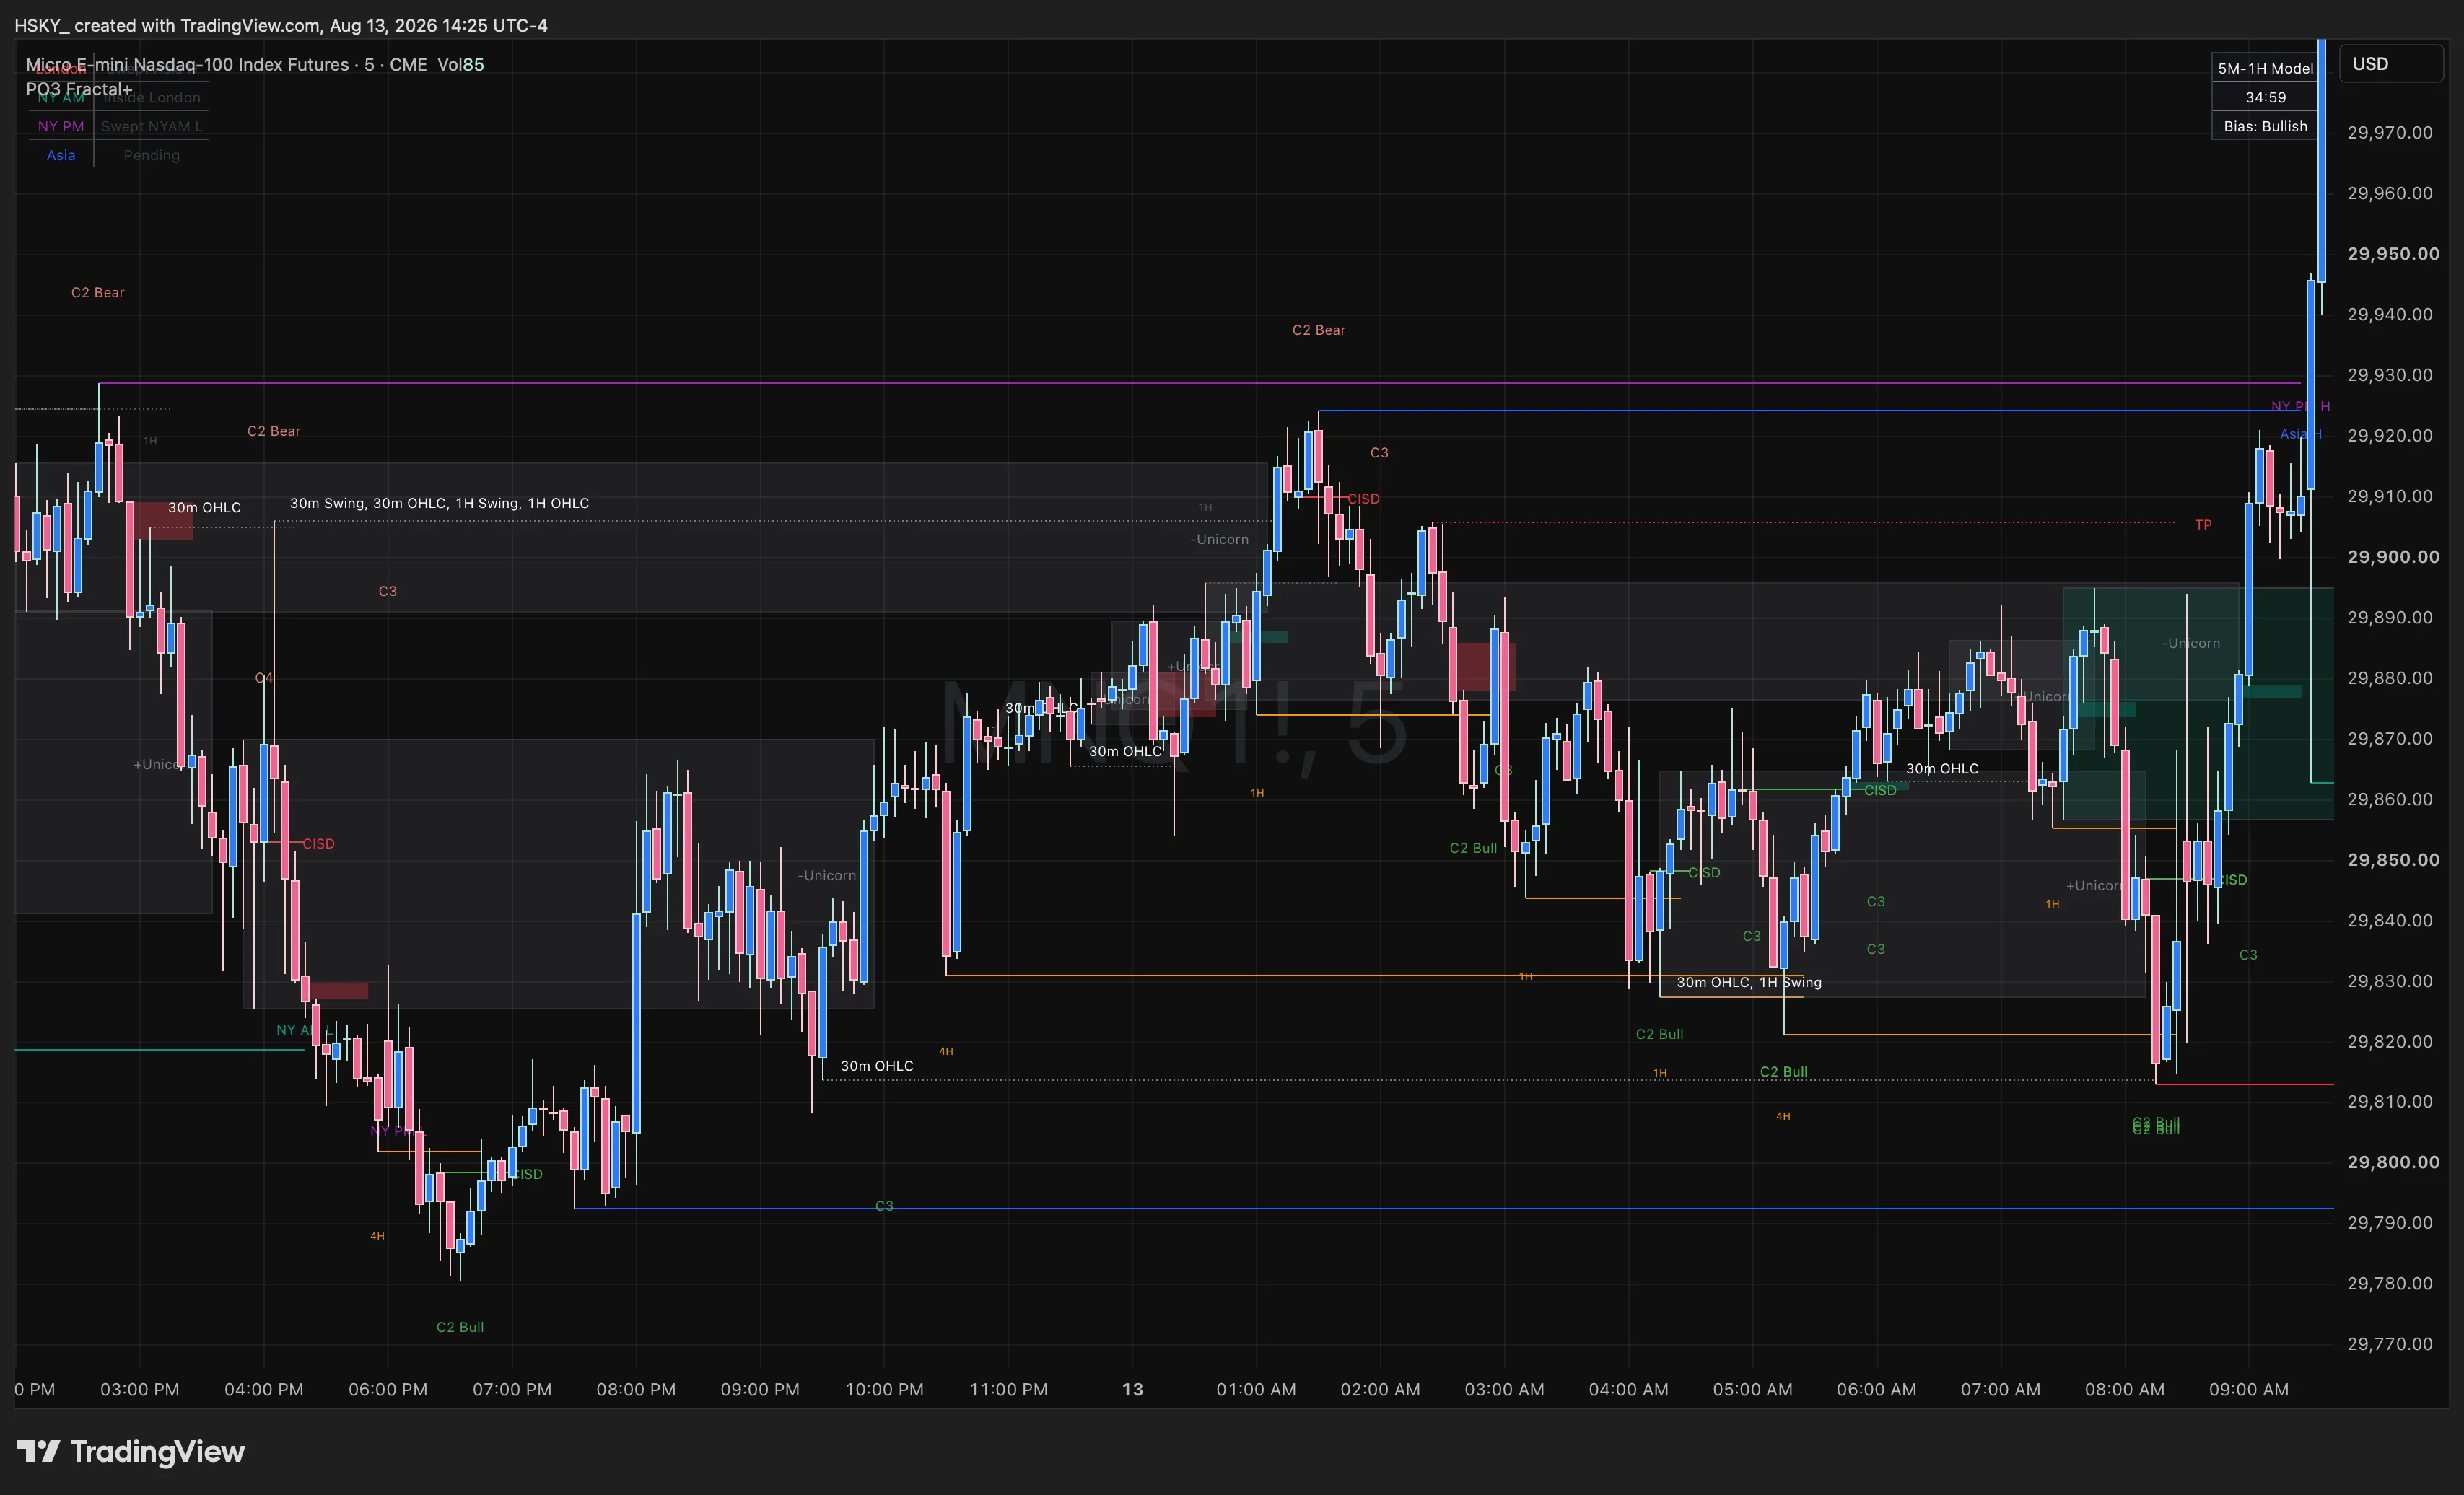Click the Asia H level label

2300,434
